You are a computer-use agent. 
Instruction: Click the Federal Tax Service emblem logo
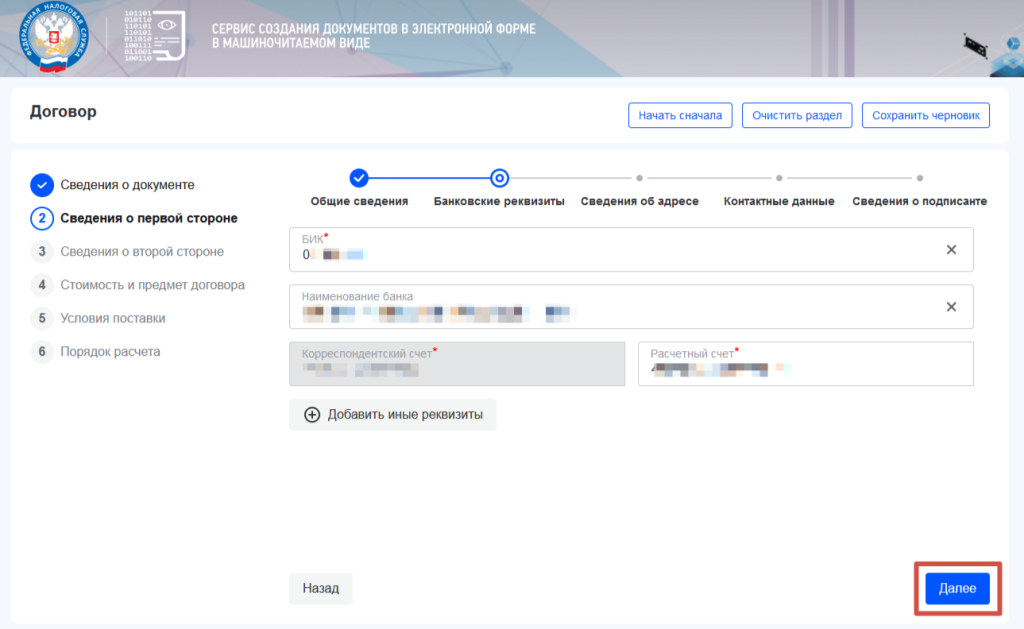(53, 37)
